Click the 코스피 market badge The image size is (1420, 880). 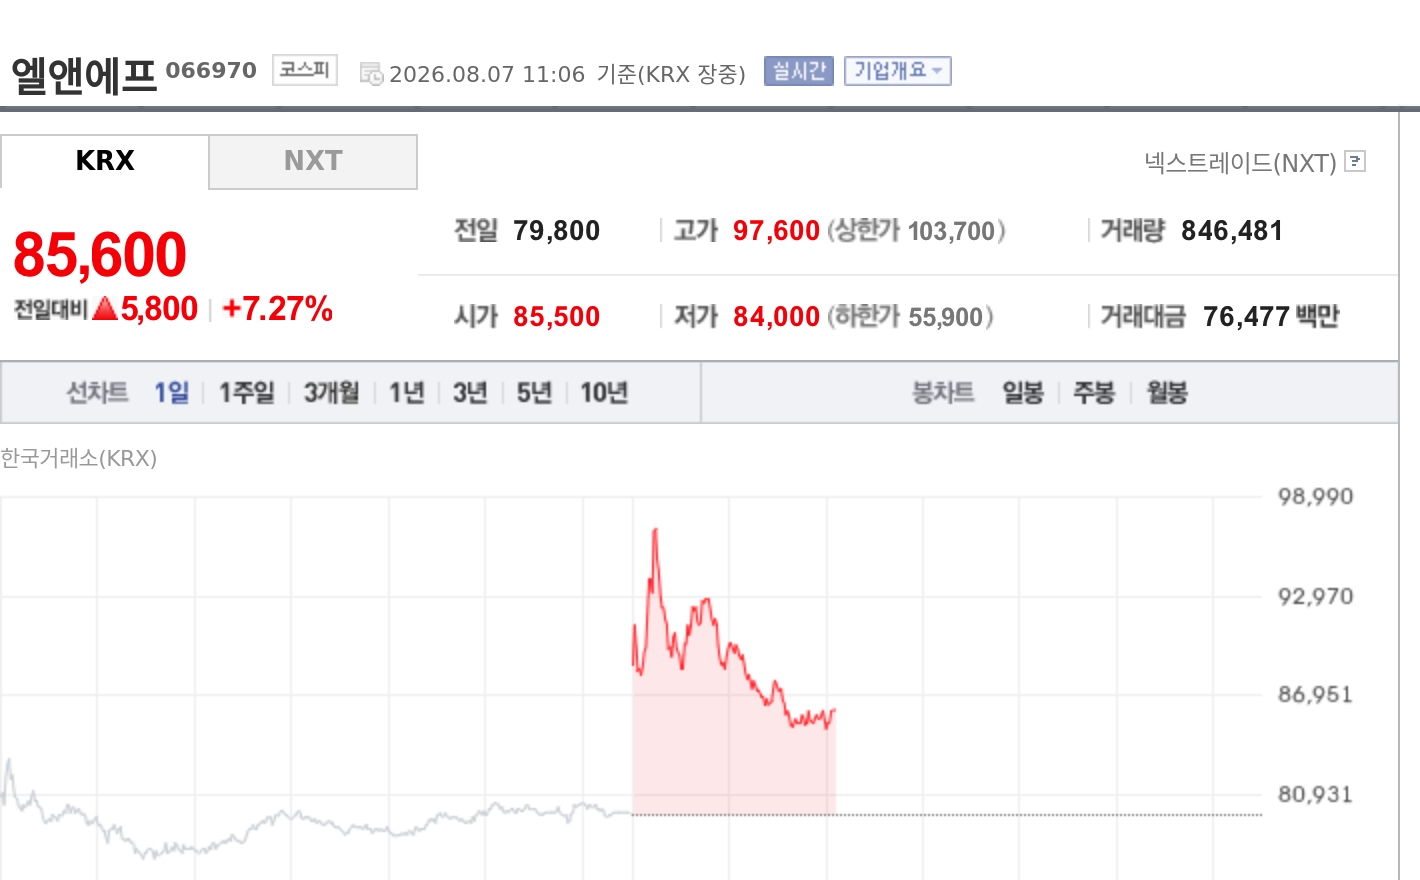pyautogui.click(x=305, y=70)
